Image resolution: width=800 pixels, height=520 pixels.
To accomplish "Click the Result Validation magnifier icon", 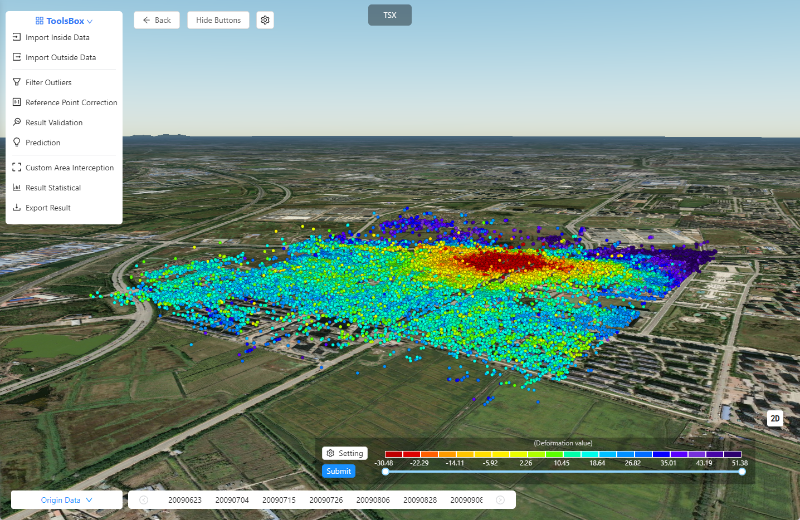I will pos(17,122).
